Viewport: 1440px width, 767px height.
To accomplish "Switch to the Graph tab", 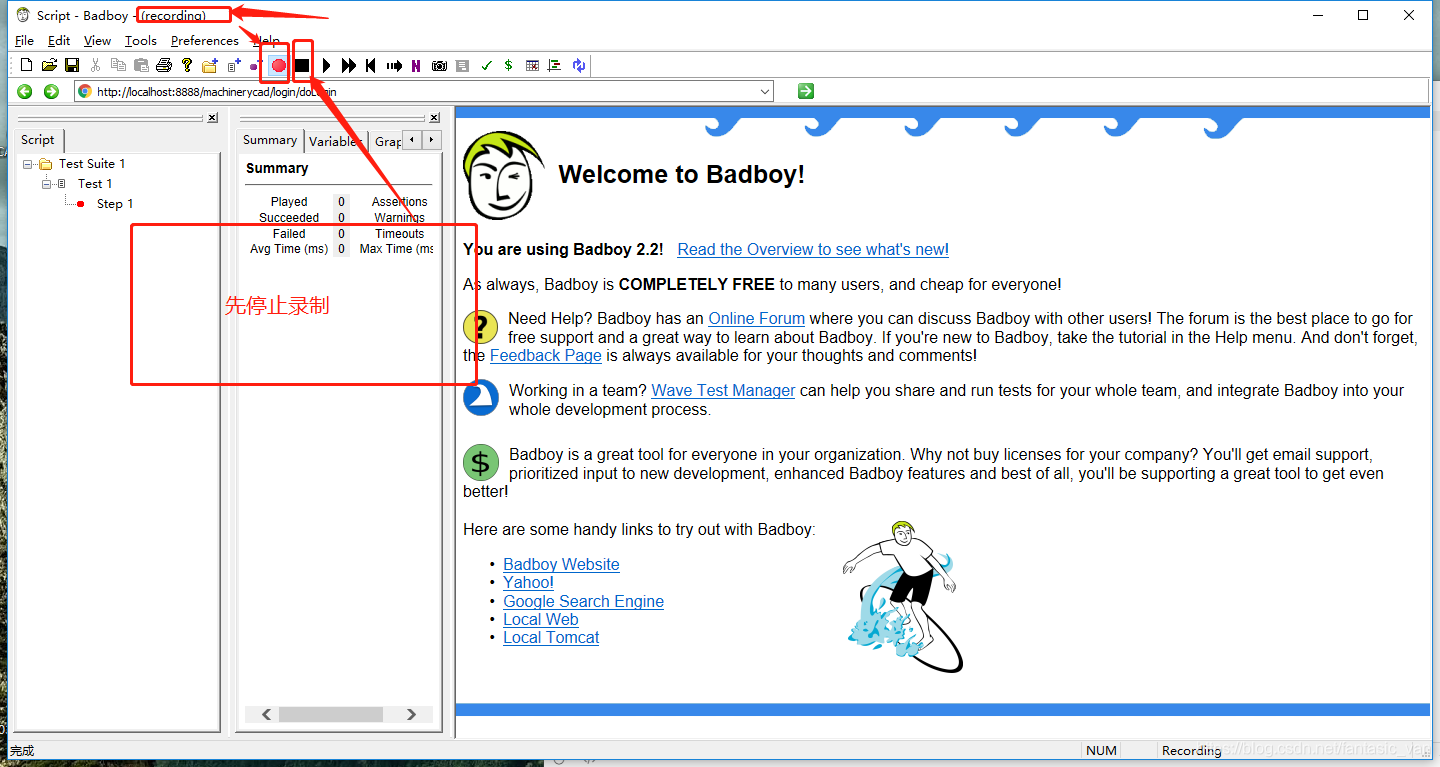I will click(387, 141).
